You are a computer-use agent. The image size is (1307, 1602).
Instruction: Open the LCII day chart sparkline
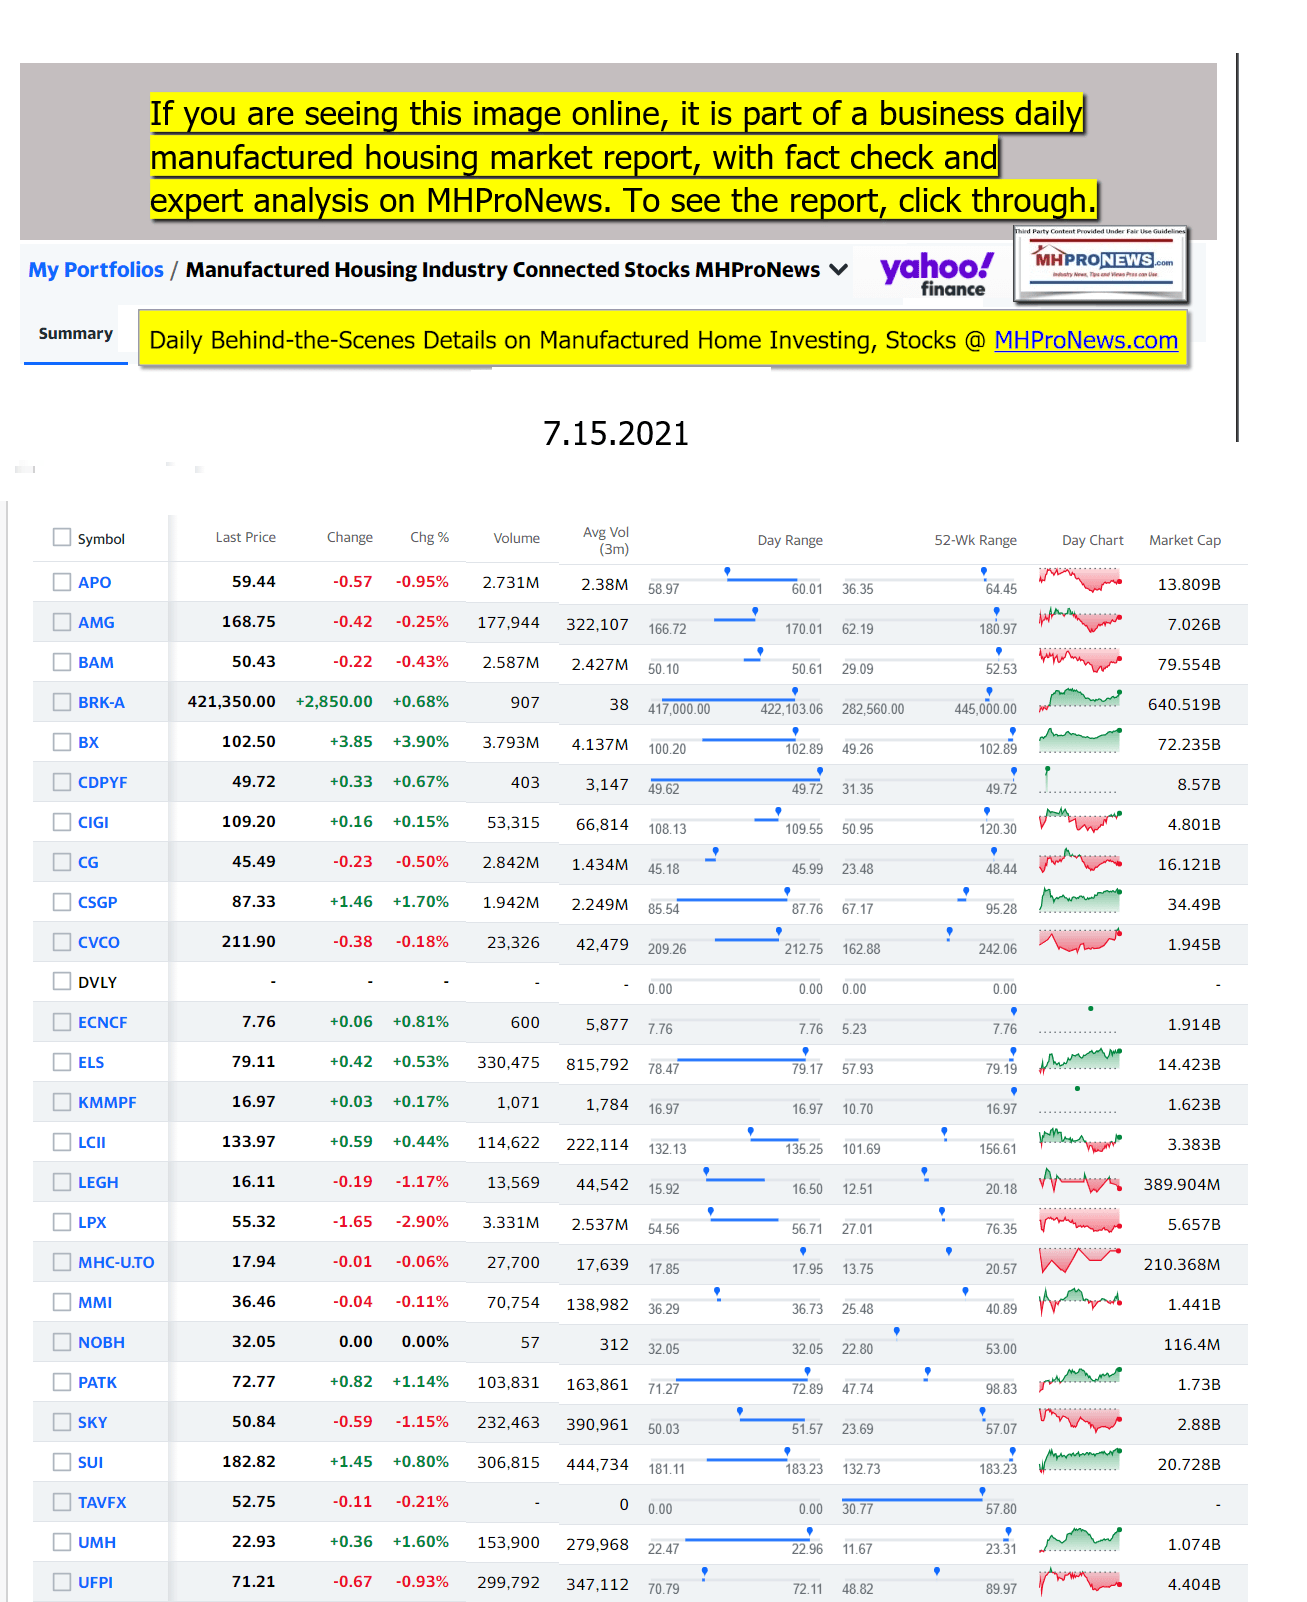(1080, 1141)
